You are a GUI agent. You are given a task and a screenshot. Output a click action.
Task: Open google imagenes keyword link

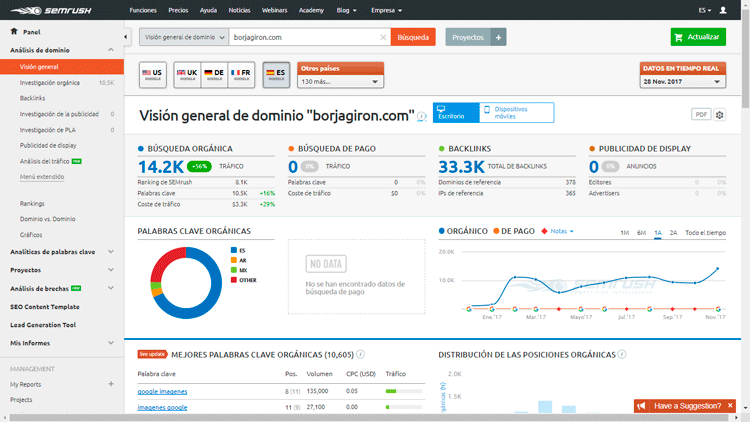click(x=162, y=391)
